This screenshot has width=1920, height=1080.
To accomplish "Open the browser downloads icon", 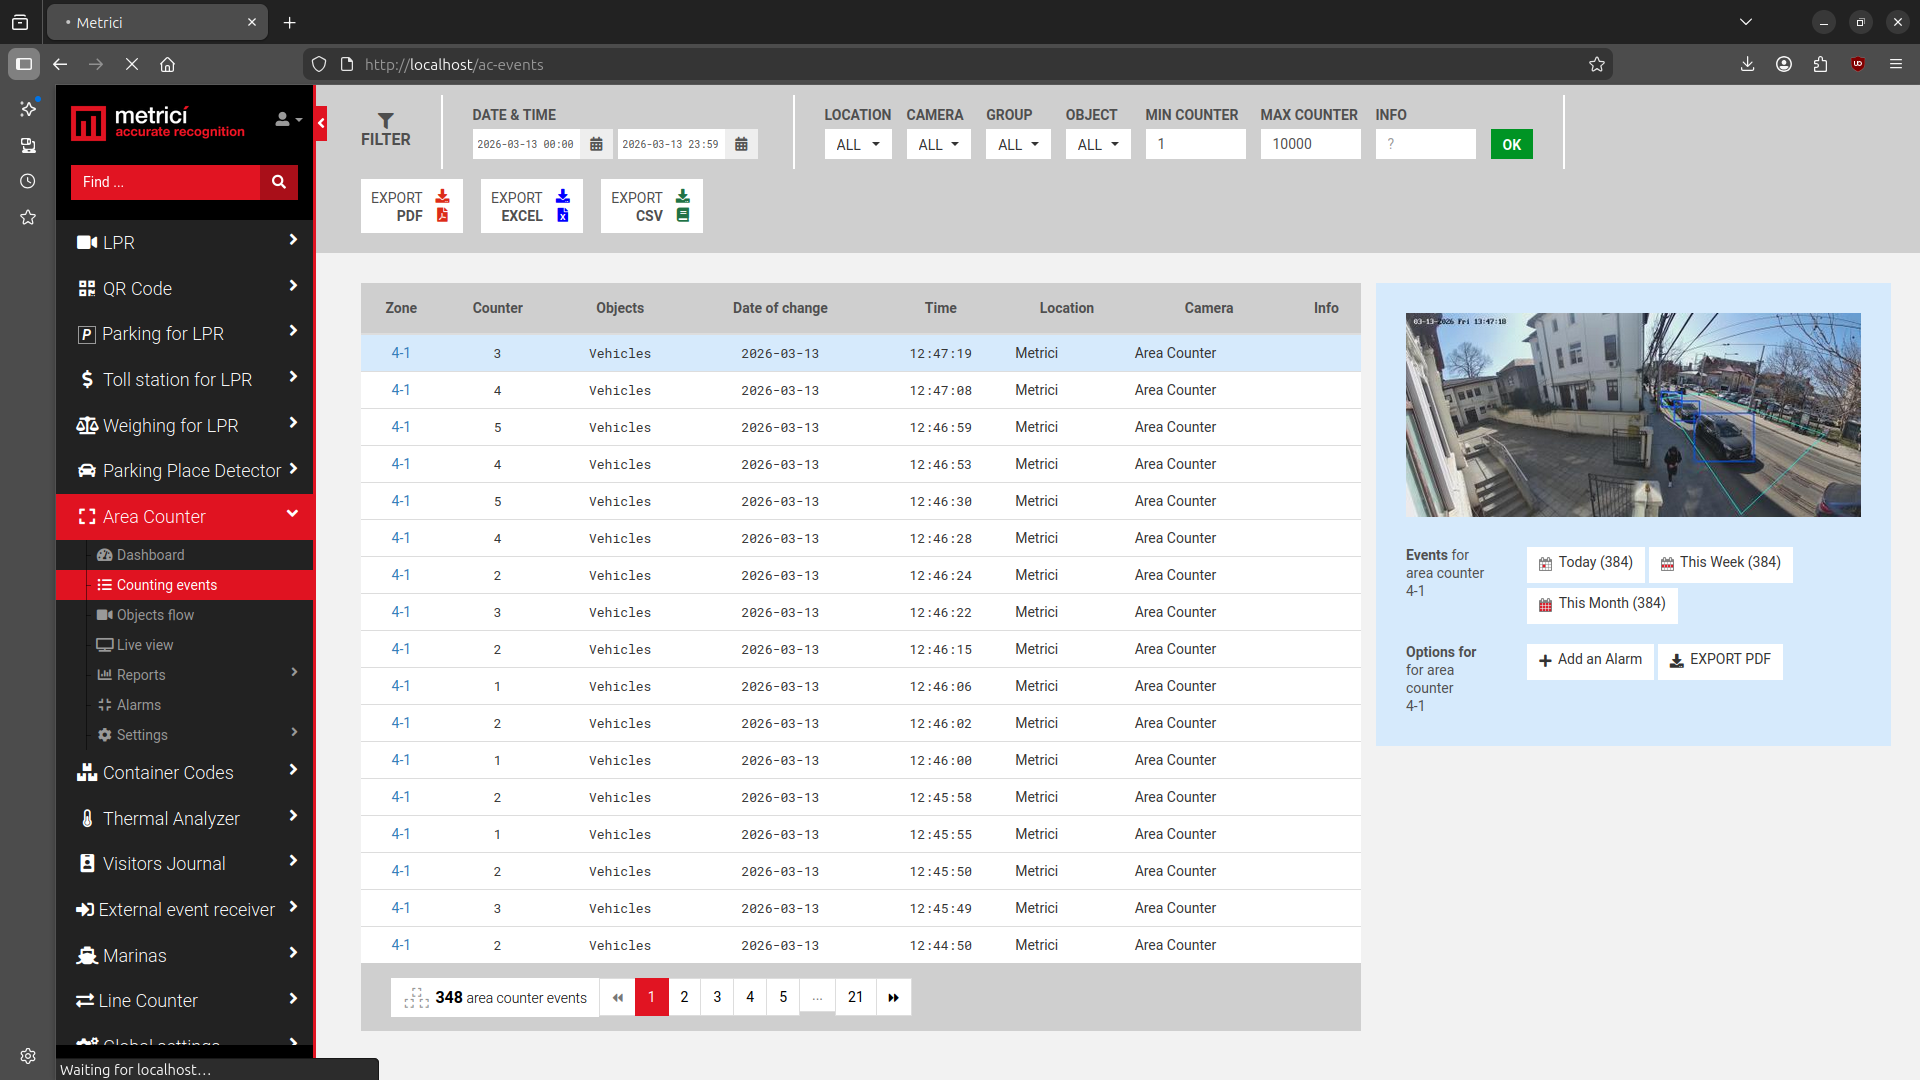I will [x=1747, y=64].
